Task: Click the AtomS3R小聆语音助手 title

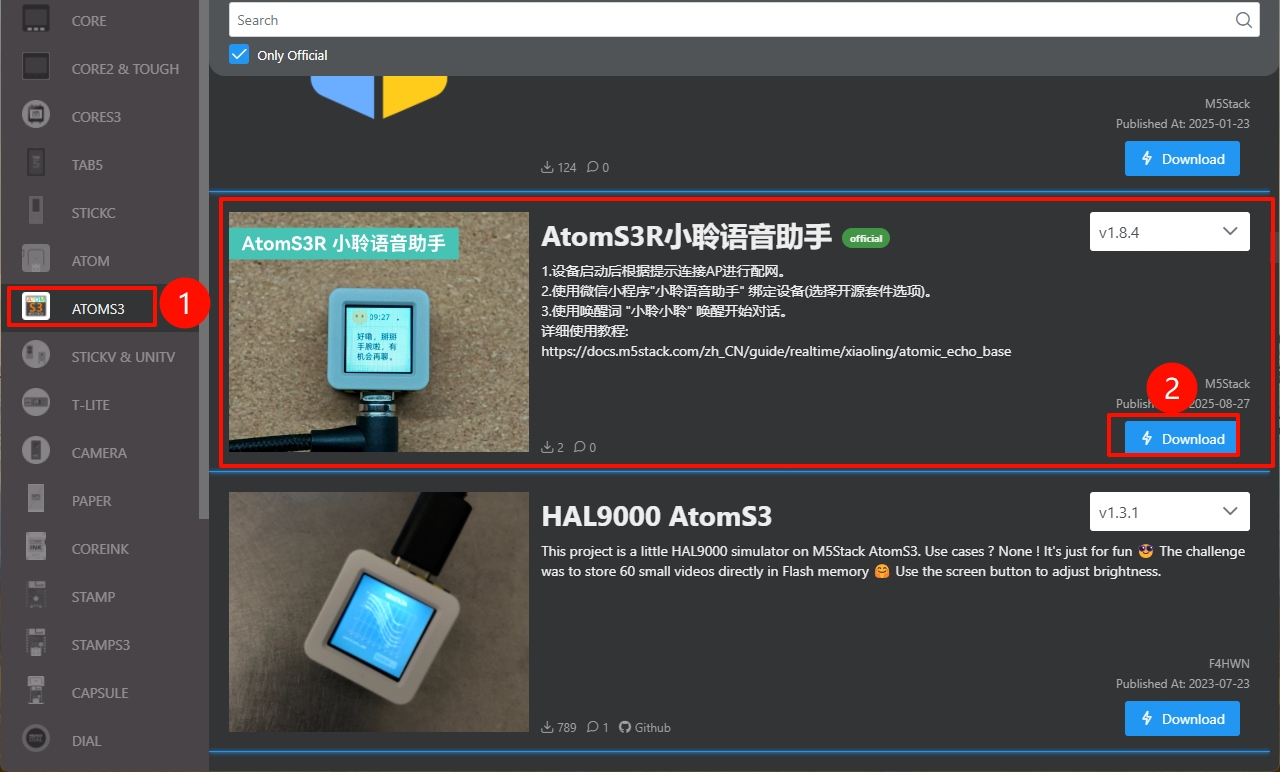Action: click(687, 236)
